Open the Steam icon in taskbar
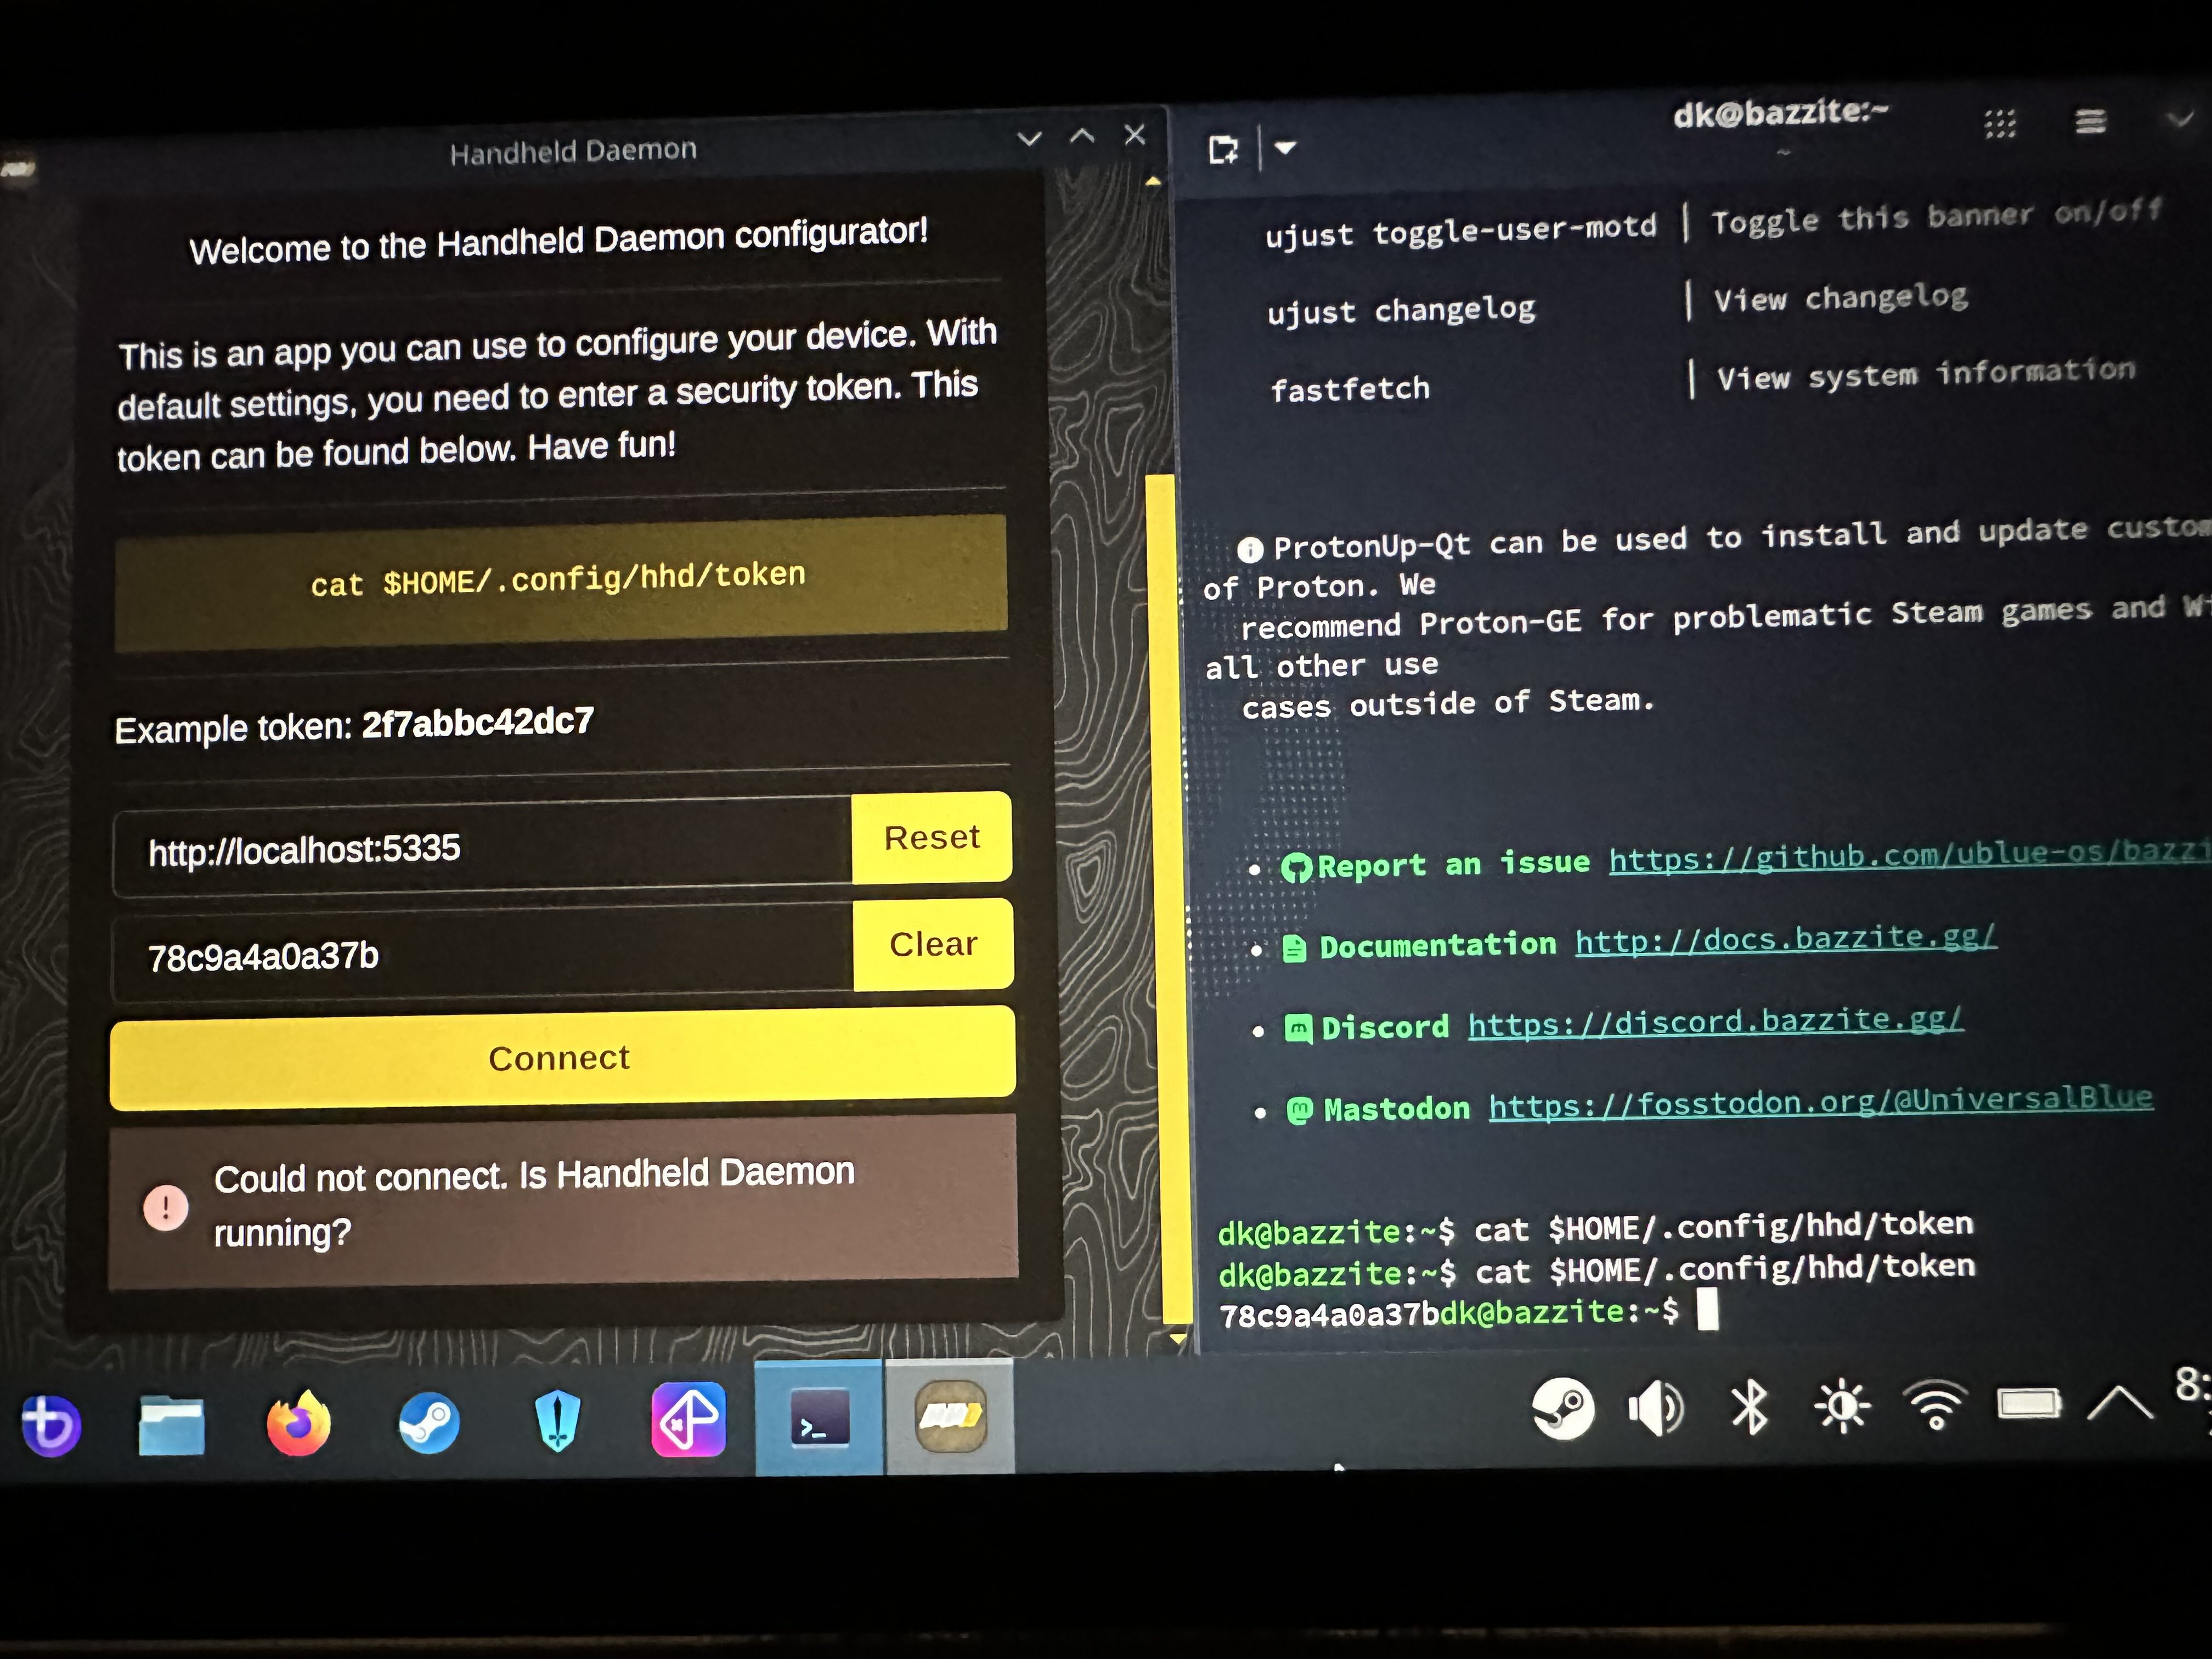The height and width of the screenshot is (1659, 2212). [429, 1422]
